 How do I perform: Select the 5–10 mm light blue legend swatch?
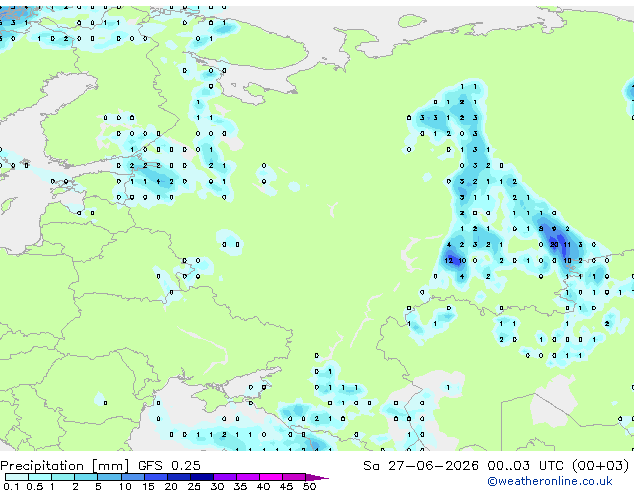click(x=109, y=477)
